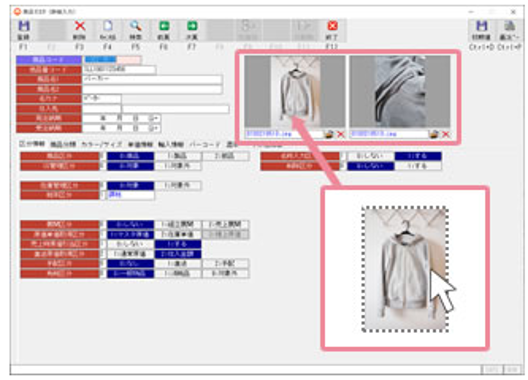Switch to the 商品分類 tab
This screenshot has height=380, width=528.
[63, 145]
